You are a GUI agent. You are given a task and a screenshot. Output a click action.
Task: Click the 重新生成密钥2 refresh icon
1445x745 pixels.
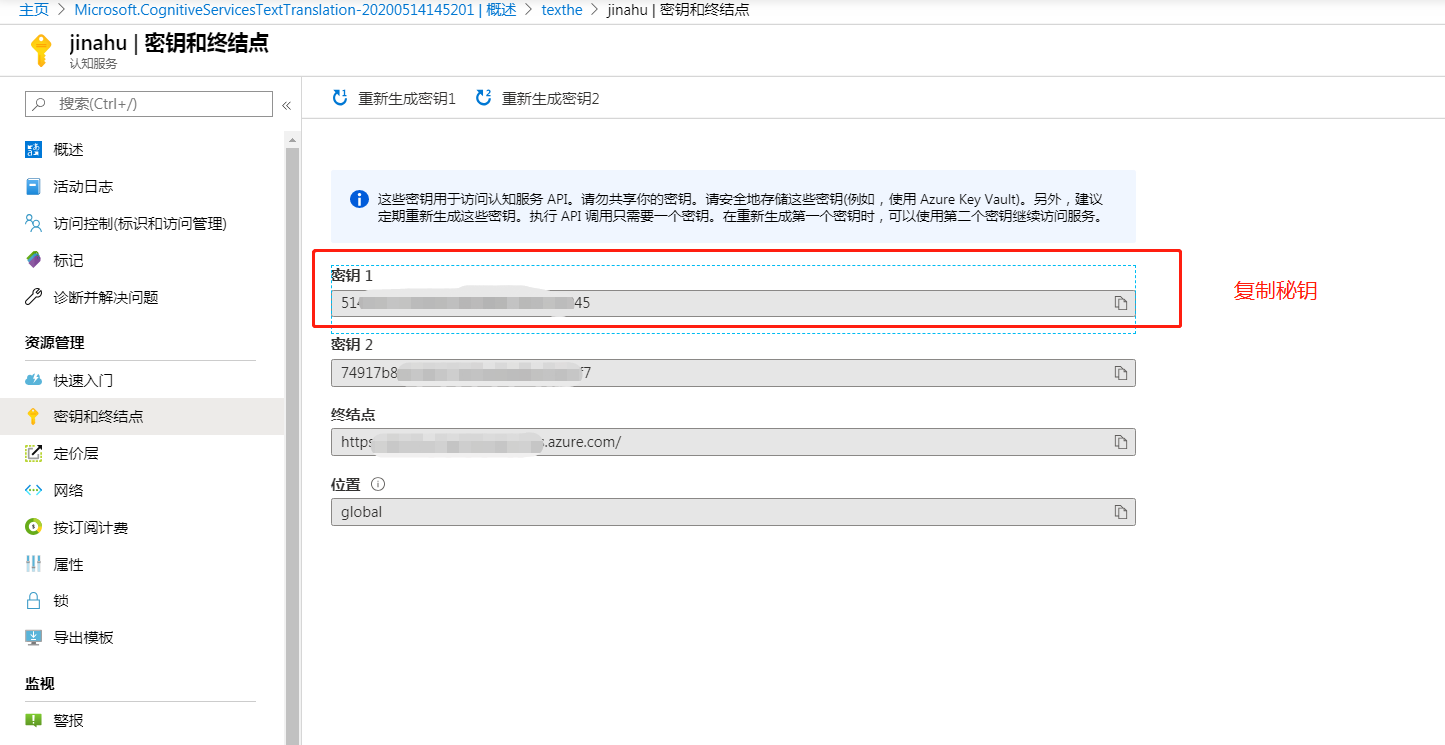pos(484,98)
